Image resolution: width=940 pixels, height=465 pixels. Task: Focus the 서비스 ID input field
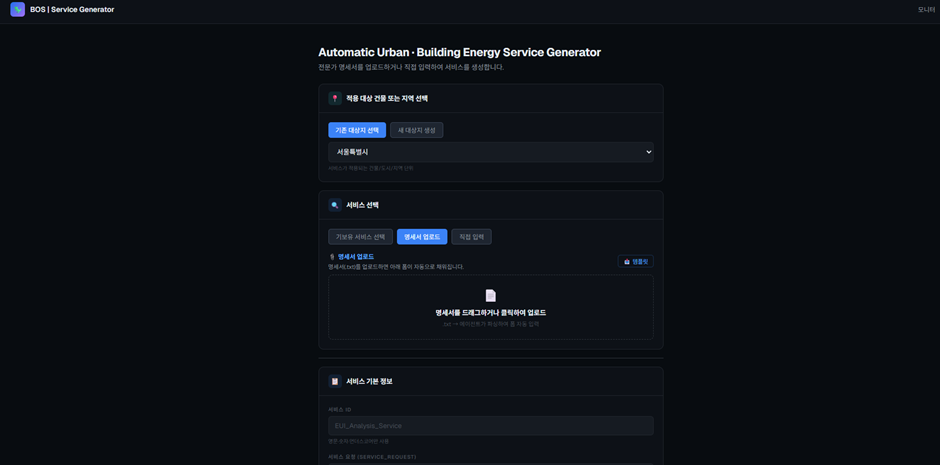point(490,425)
